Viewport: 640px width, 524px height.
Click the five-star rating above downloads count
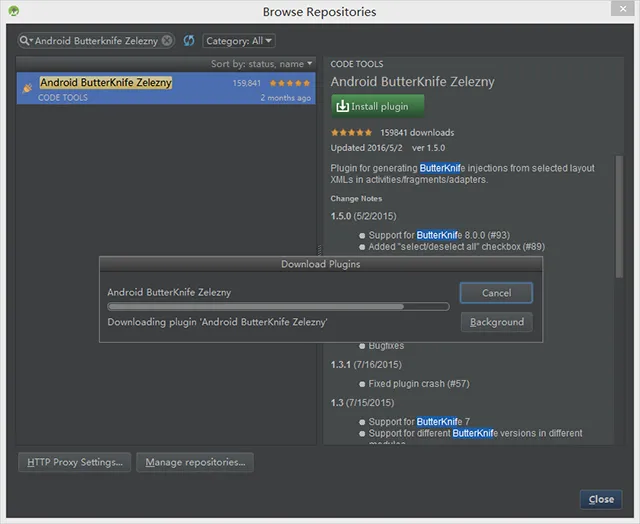(x=351, y=133)
